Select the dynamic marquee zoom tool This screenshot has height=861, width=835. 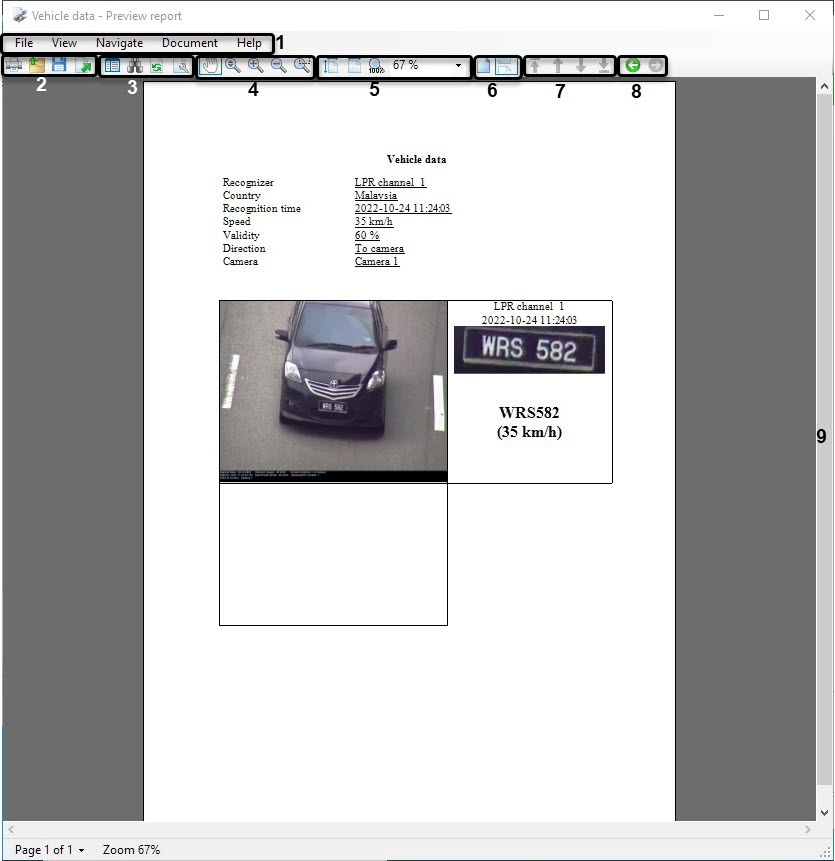[x=302, y=66]
